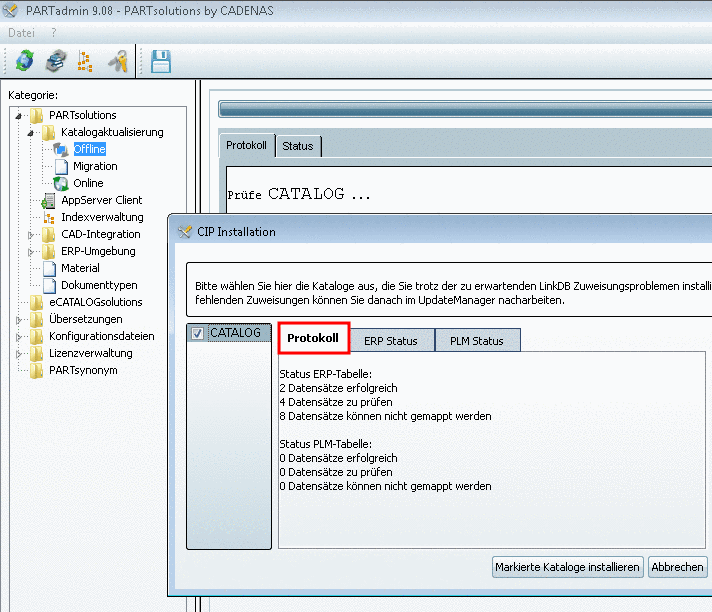Select the Status tab in main window
The image size is (712, 612).
(298, 146)
